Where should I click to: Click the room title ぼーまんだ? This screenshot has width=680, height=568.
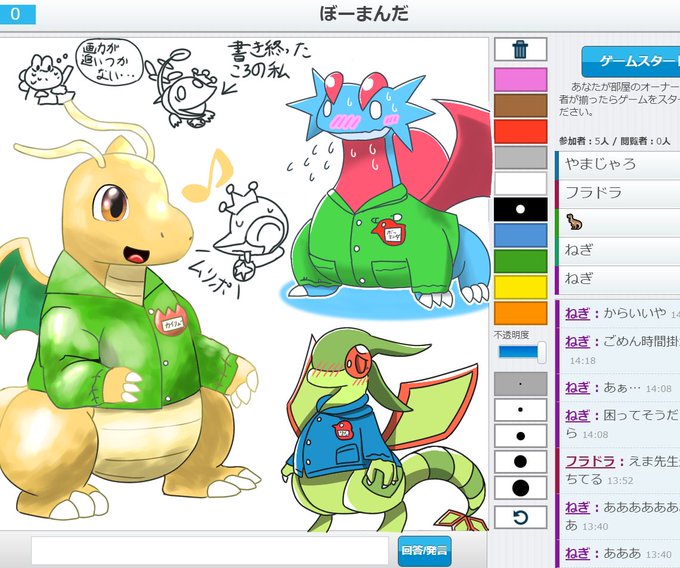[364, 14]
